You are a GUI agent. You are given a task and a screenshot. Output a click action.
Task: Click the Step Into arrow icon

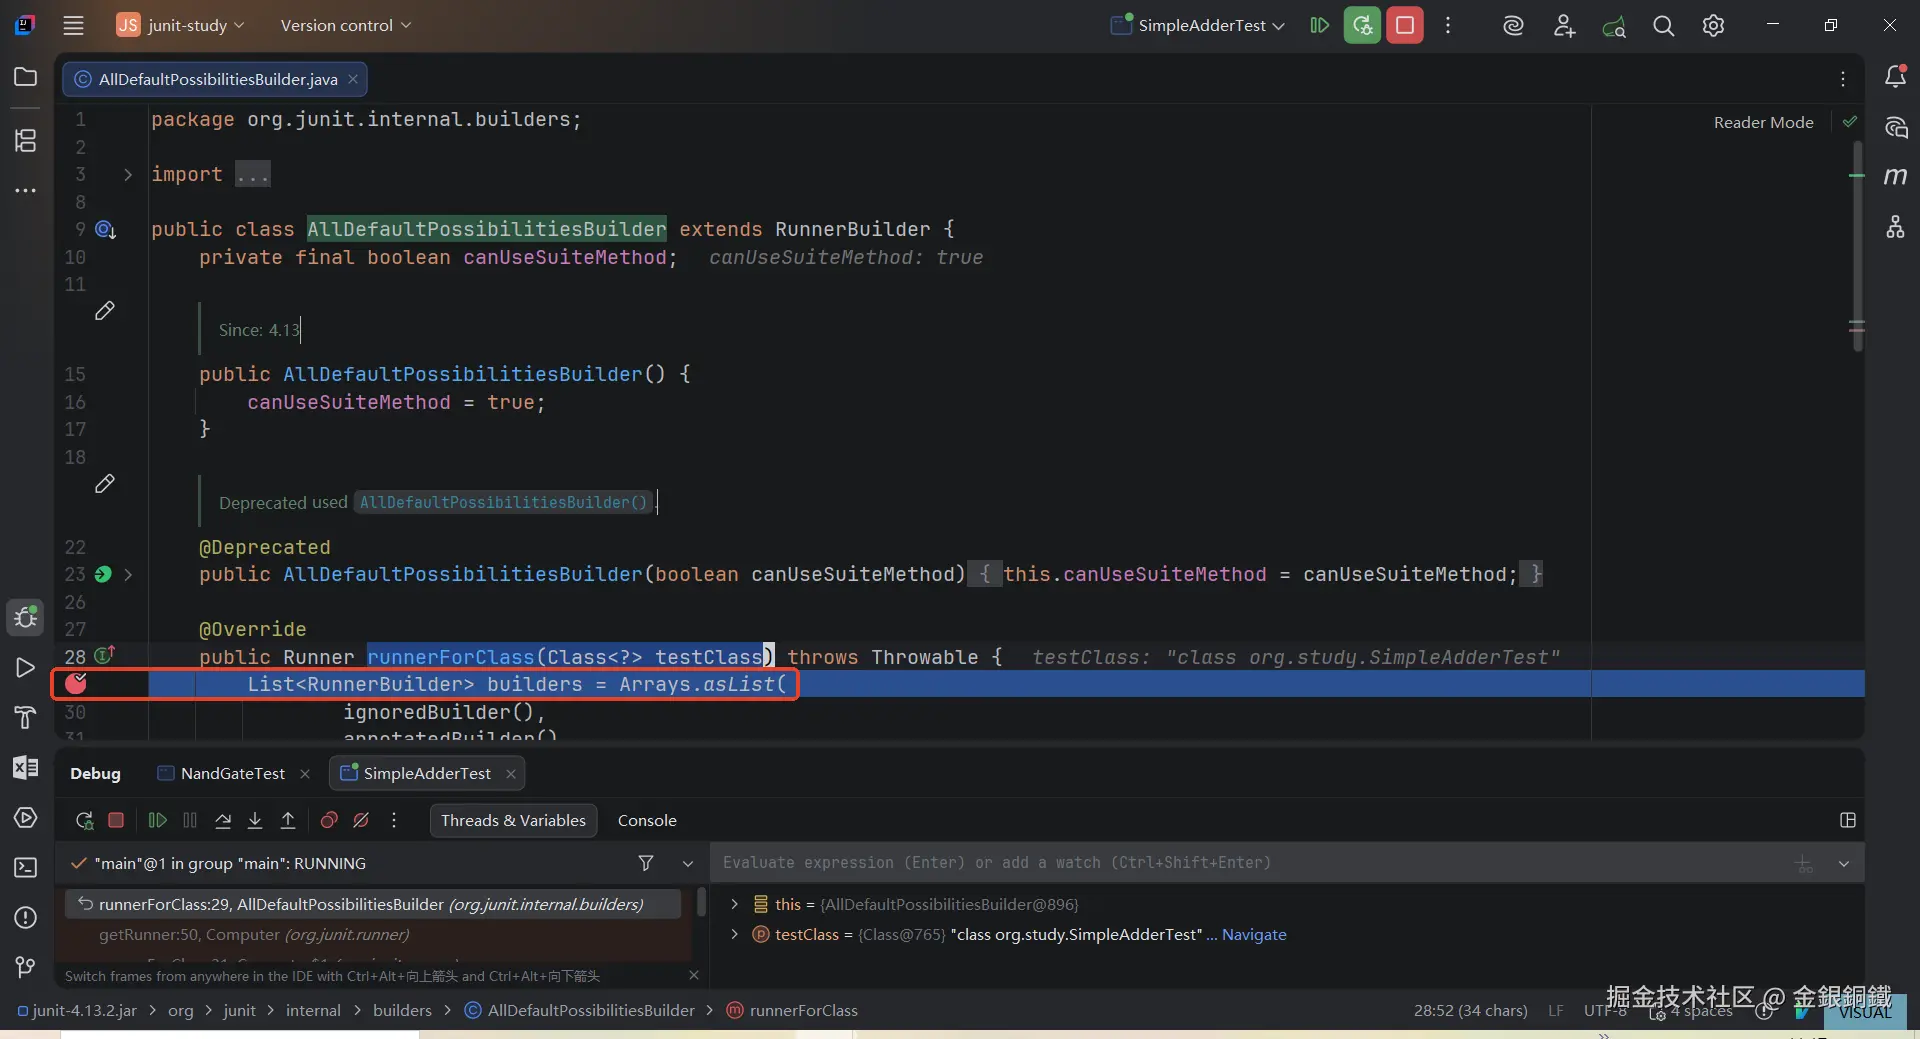(255, 821)
